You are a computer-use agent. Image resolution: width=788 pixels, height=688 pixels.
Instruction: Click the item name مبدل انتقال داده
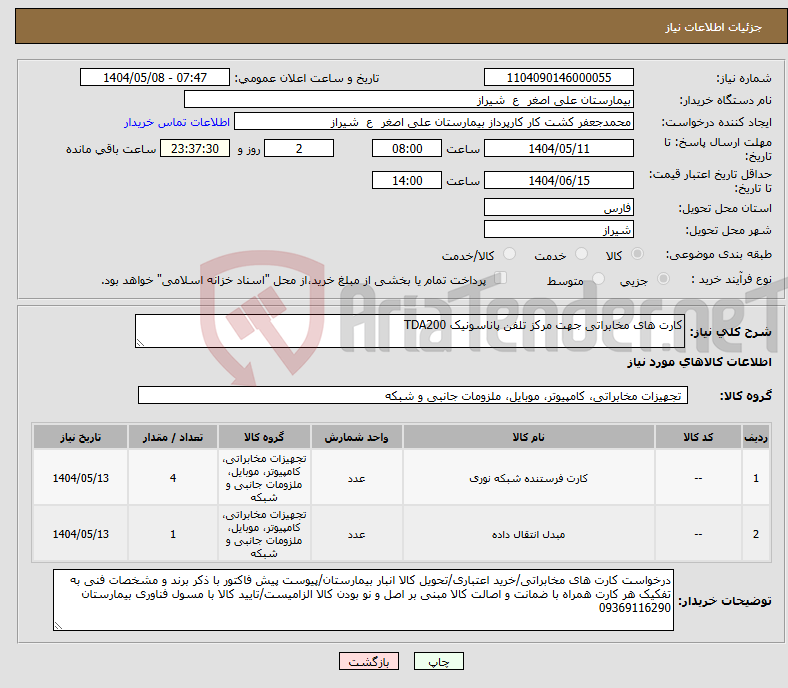(x=528, y=534)
